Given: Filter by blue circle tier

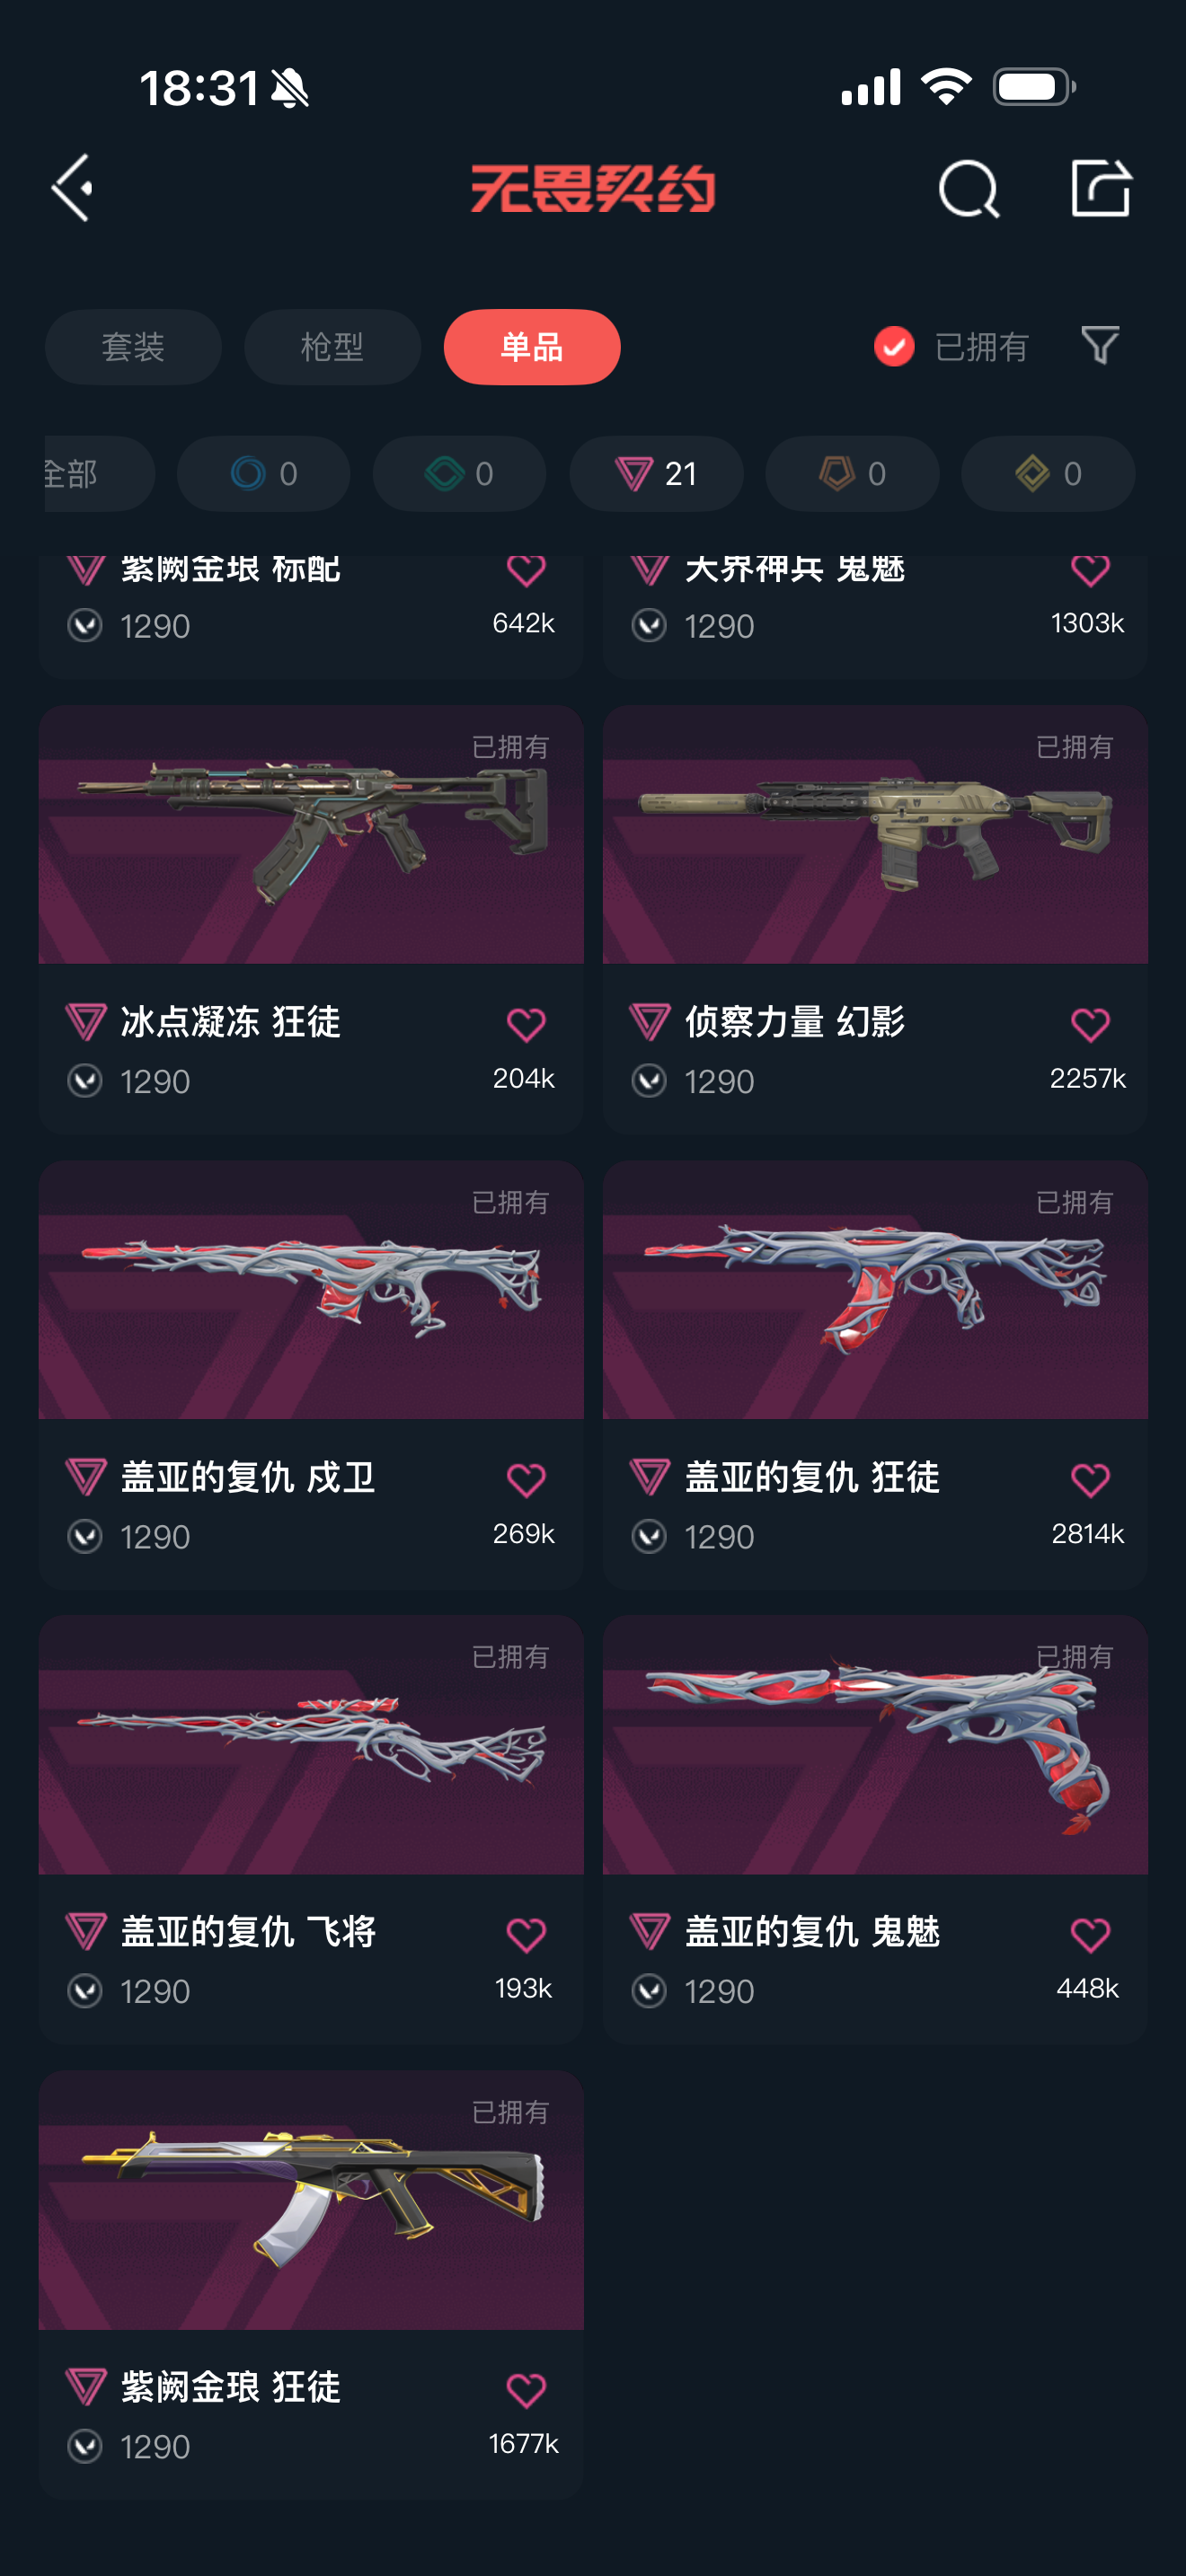Looking at the screenshot, I should coord(264,473).
